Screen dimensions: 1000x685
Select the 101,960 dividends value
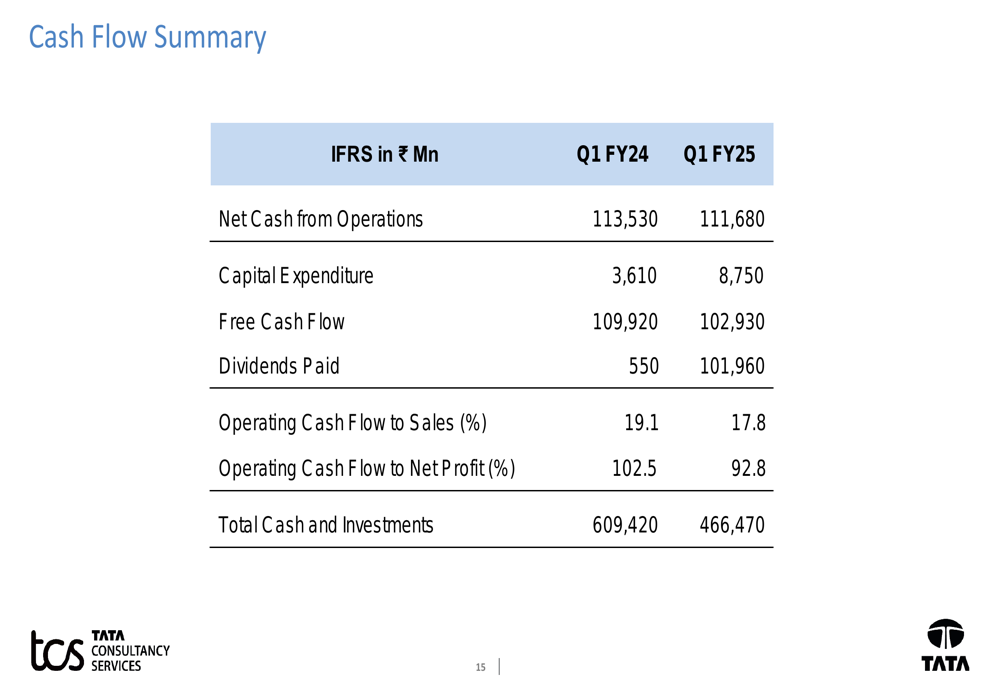pos(732,367)
